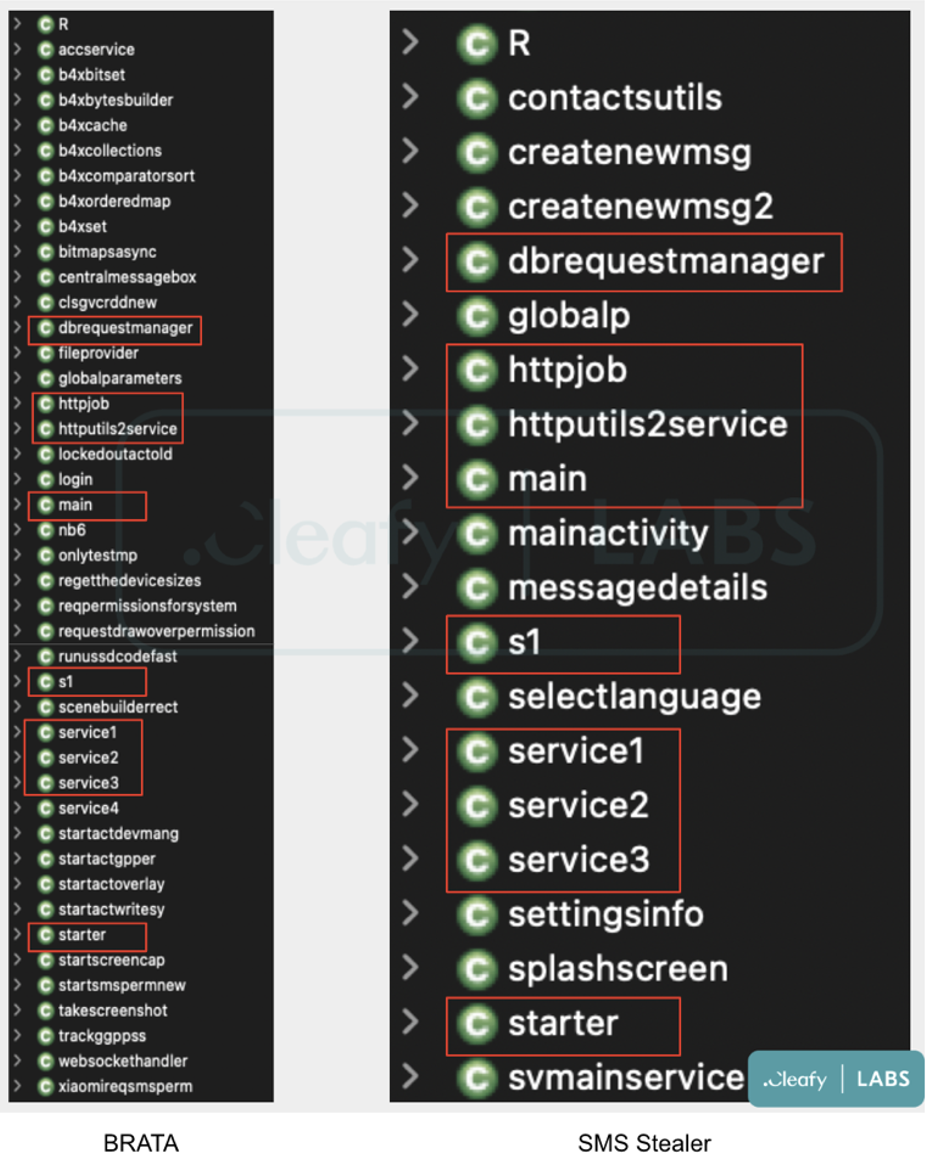932x1168 pixels.
Task: Click the class icon next to lockedoutactold
Action: pos(46,454)
